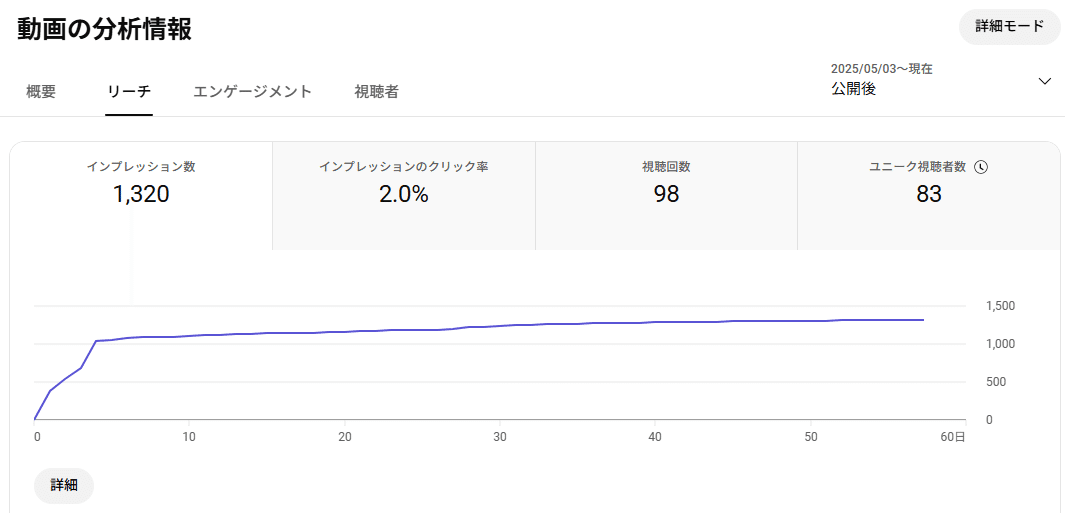This screenshot has height=513, width=1065.
Task: Click the chart line start at day 0
Action: pyautogui.click(x=35, y=419)
